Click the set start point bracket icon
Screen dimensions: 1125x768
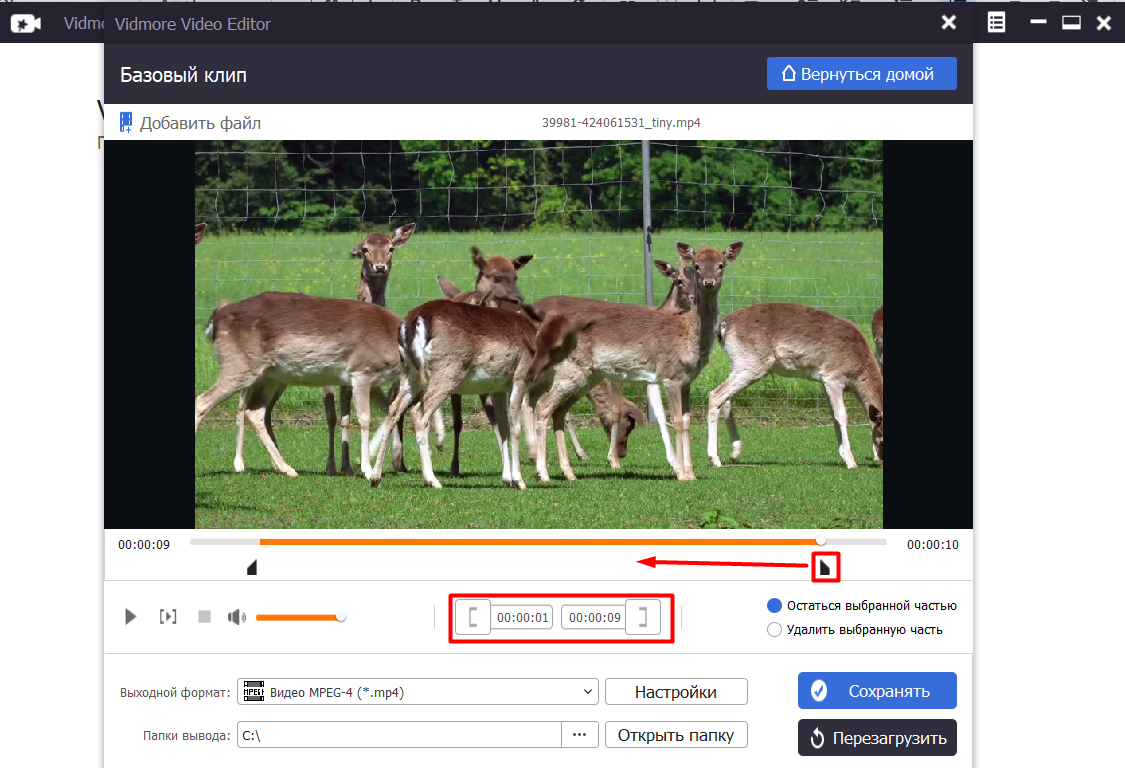[x=476, y=618]
